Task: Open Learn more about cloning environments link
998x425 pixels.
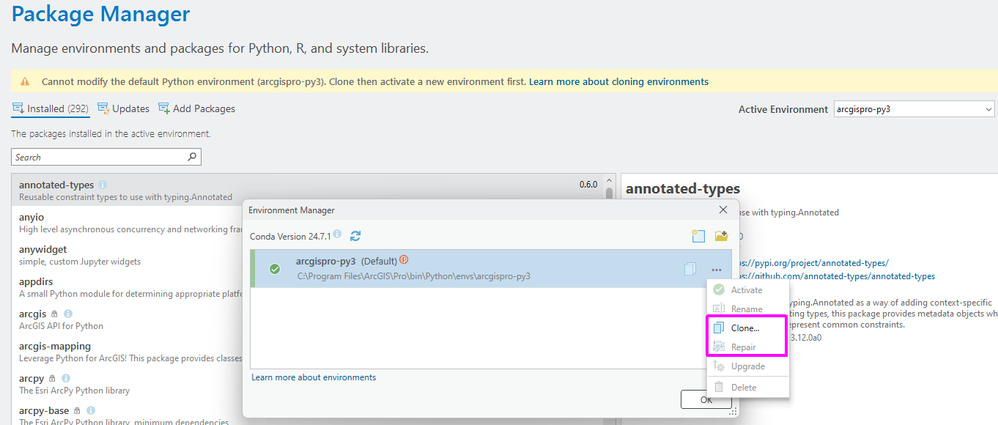Action: [619, 82]
